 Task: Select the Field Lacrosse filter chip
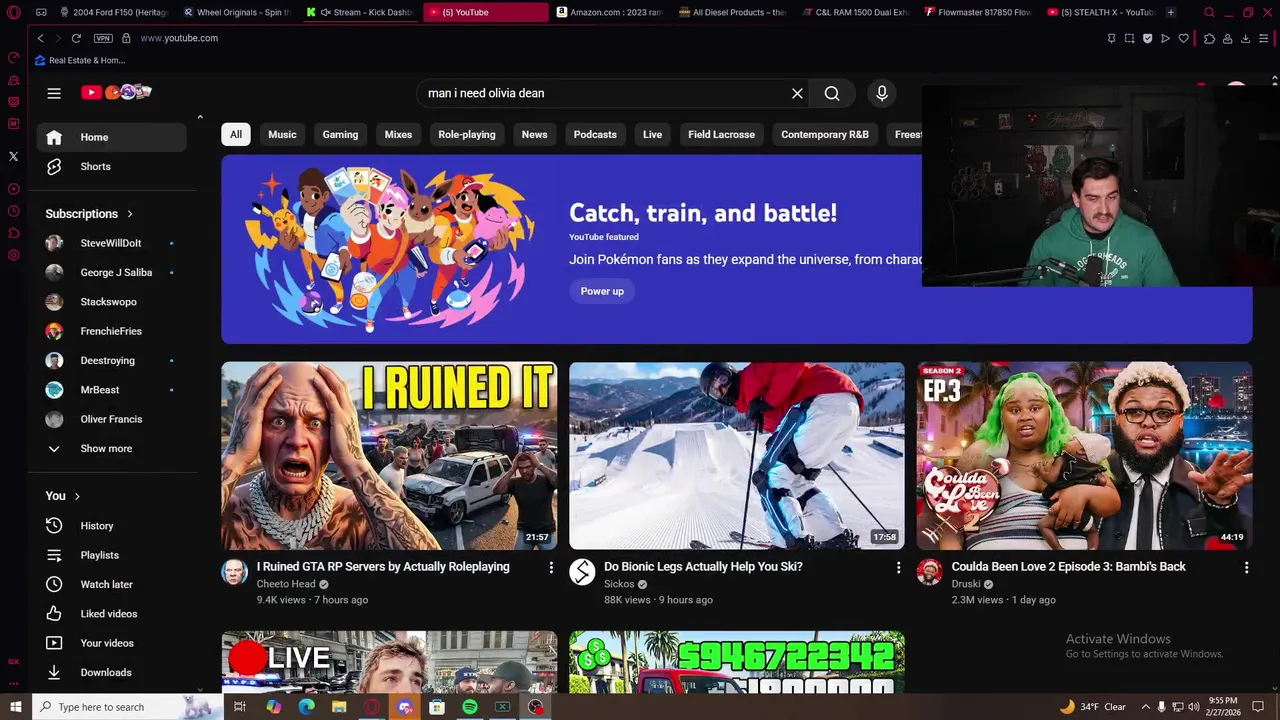[x=721, y=134]
